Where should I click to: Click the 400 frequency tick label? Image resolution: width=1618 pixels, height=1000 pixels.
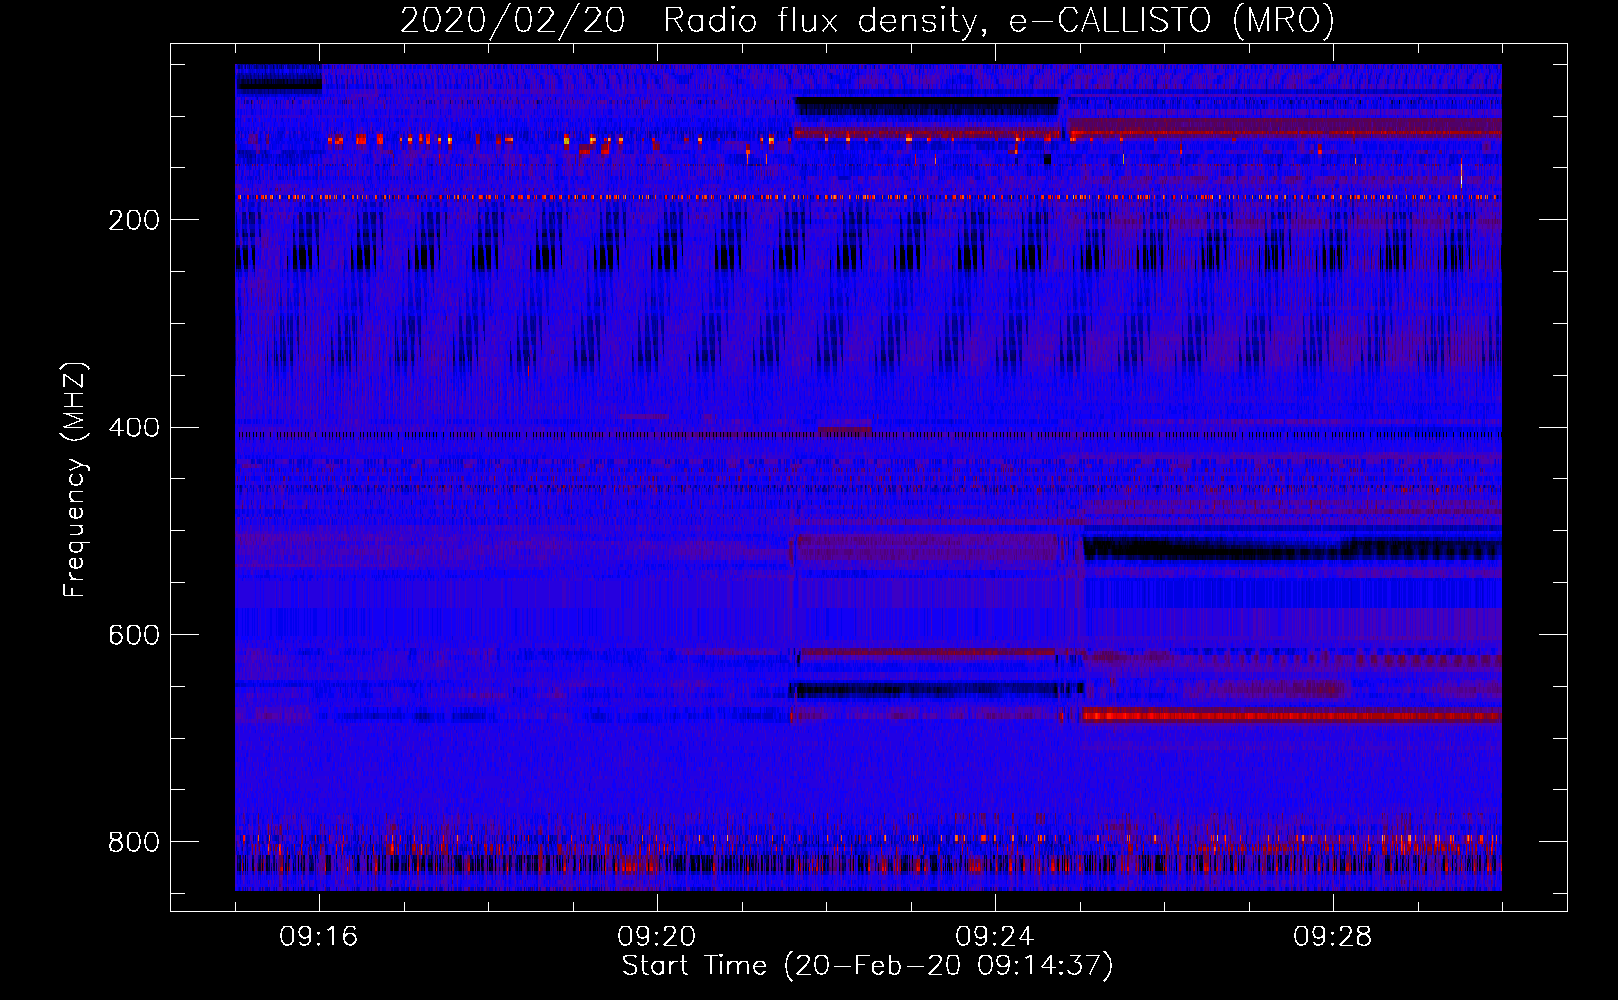(x=134, y=428)
